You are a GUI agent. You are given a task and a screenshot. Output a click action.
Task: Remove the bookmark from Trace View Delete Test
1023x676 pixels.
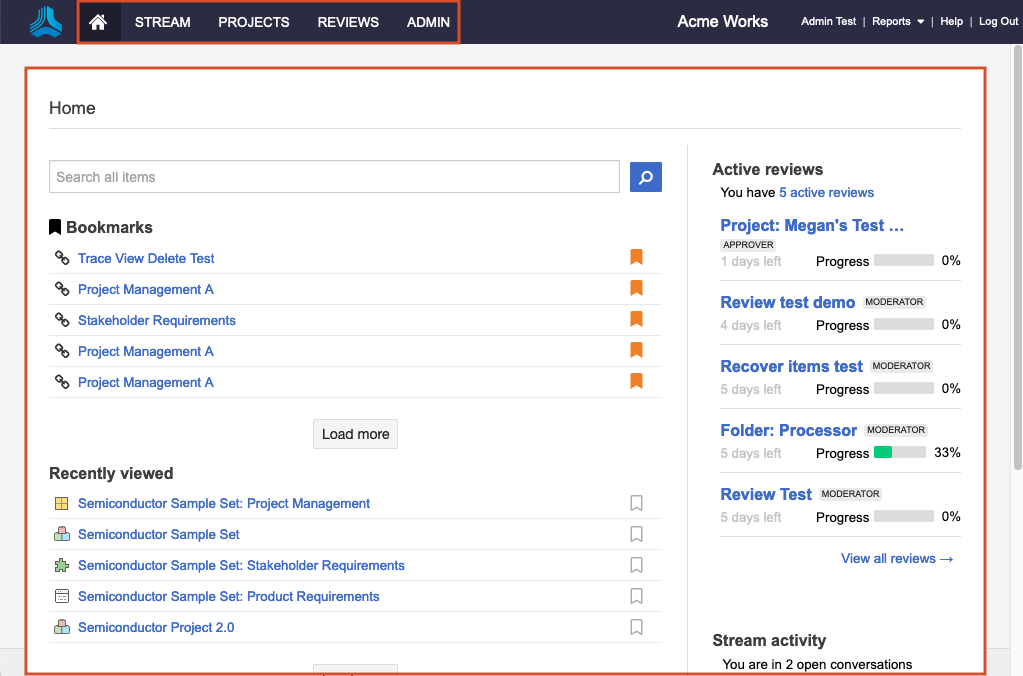(x=636, y=258)
